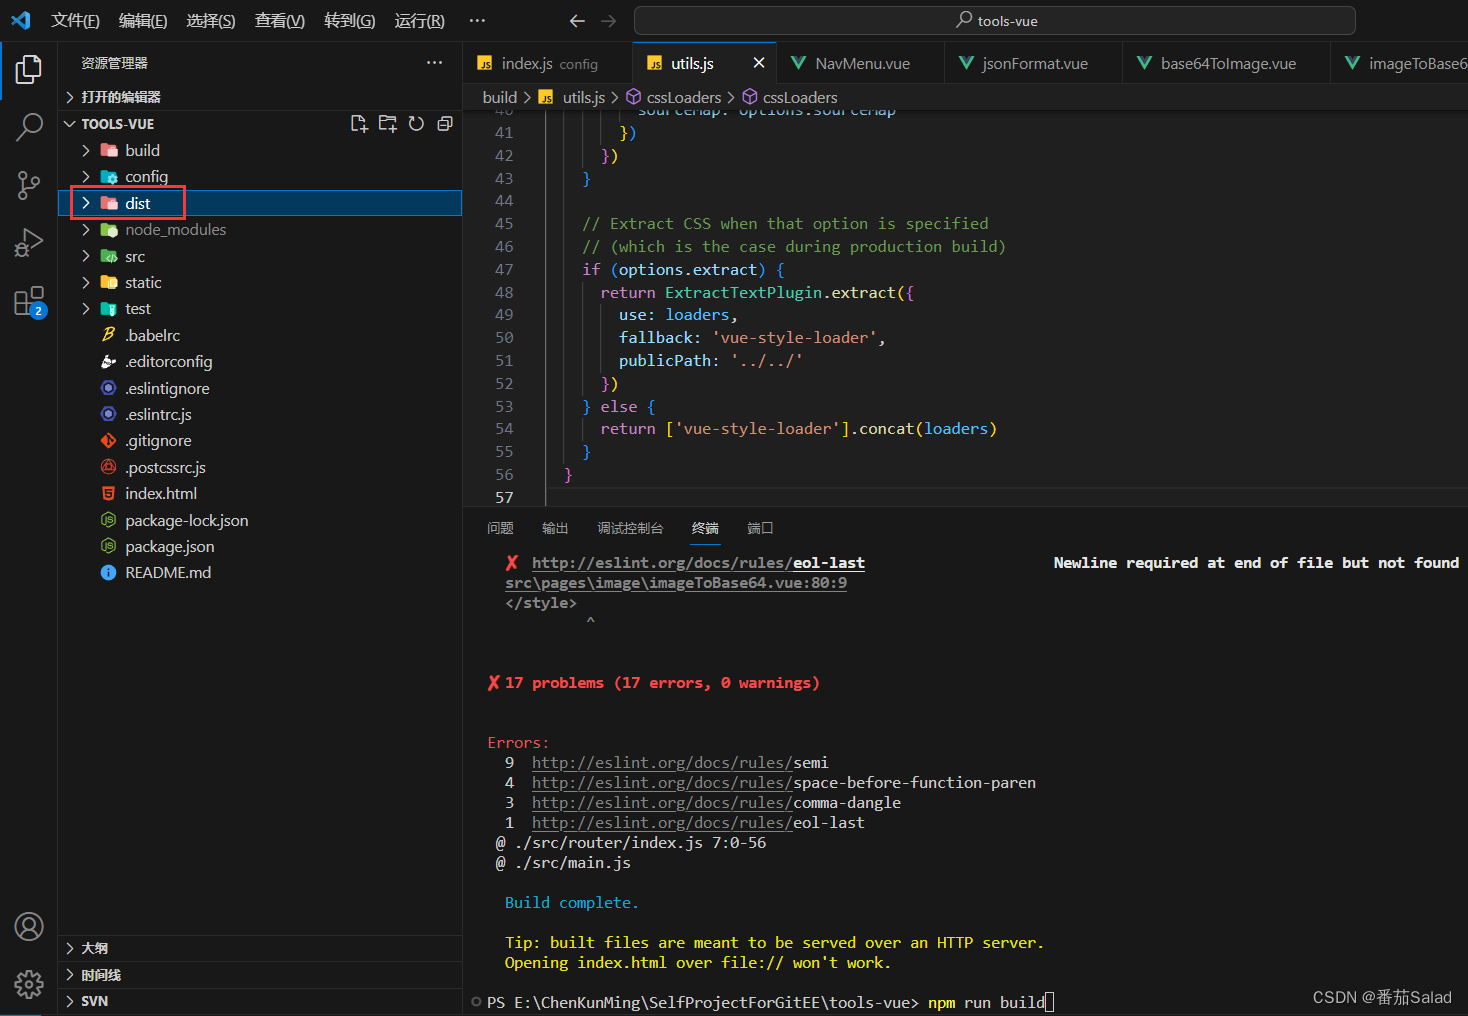Click the tools-vue command center search box
1468x1016 pixels.
point(995,21)
